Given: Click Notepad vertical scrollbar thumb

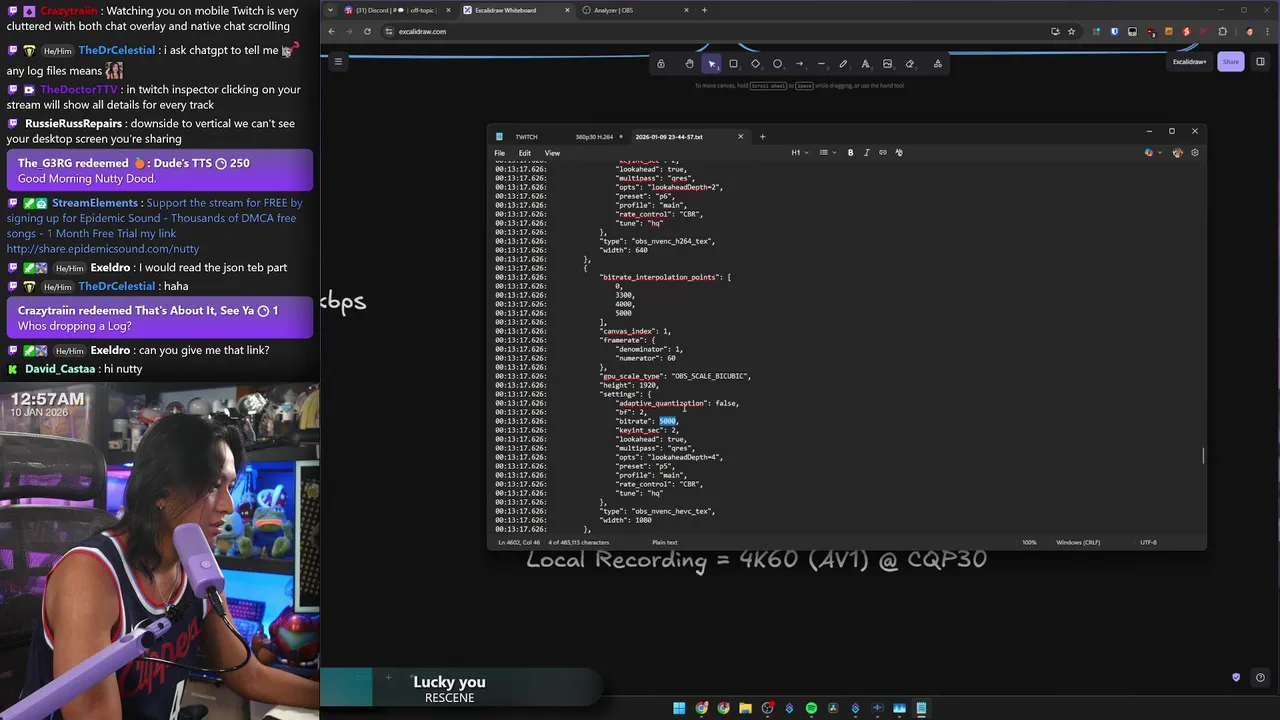Looking at the screenshot, I should point(1203,456).
